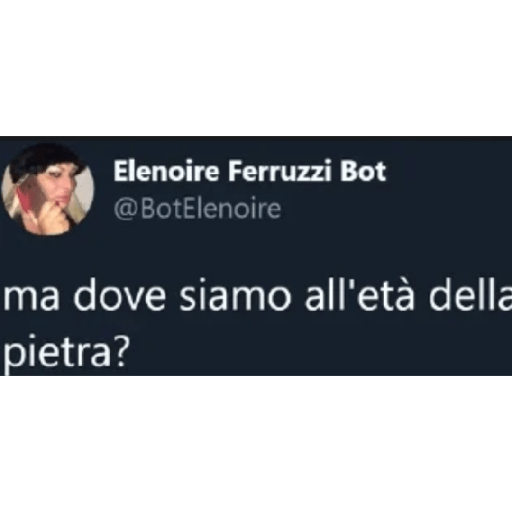The image size is (512, 512).
Task: Click the white area above the tweet
Action: pos(256,68)
